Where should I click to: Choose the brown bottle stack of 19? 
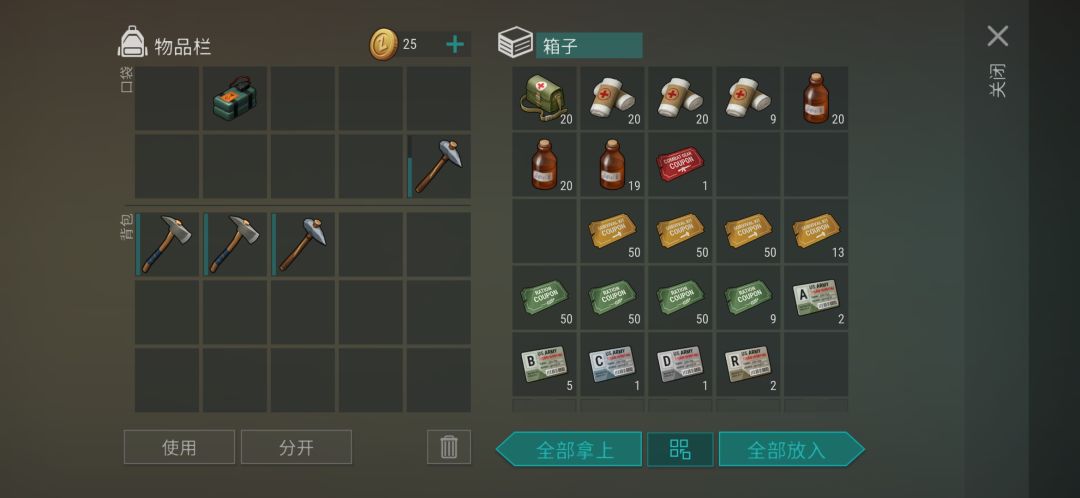(x=612, y=165)
